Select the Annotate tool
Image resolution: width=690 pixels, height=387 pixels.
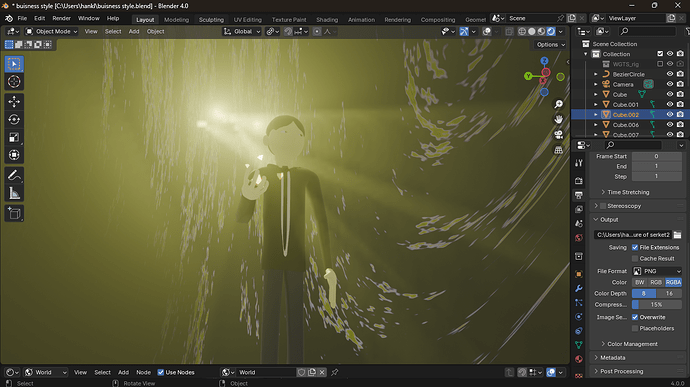point(14,175)
